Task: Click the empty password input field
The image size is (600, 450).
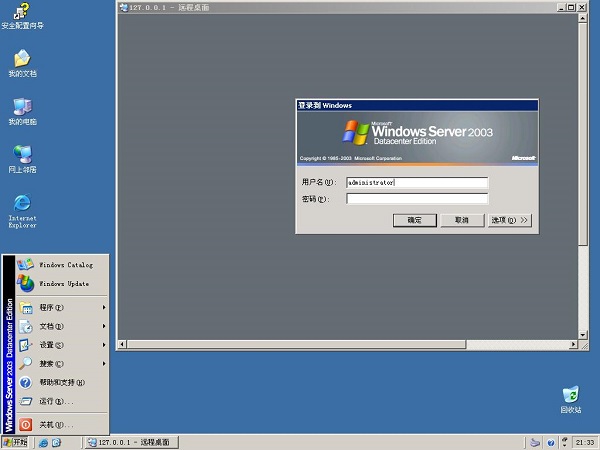Action: coord(417,199)
